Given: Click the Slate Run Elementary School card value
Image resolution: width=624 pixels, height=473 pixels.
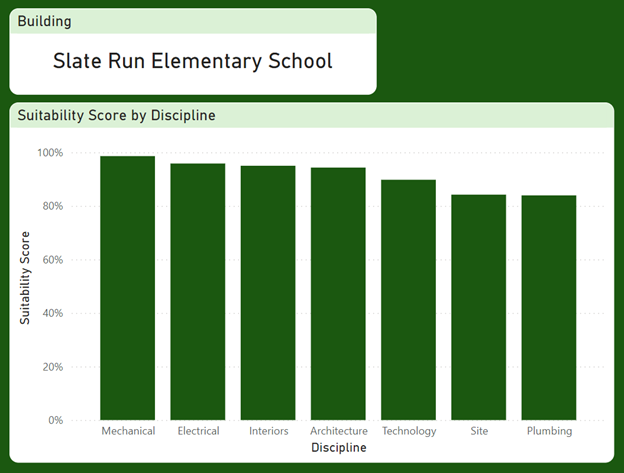Looking at the screenshot, I should [x=193, y=61].
